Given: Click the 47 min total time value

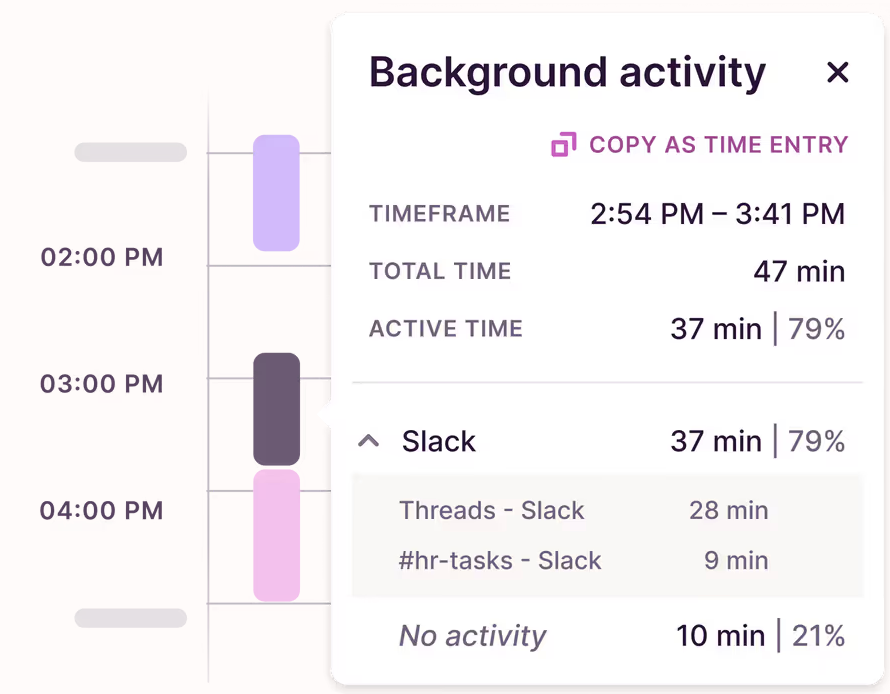Looking at the screenshot, I should [799, 271].
